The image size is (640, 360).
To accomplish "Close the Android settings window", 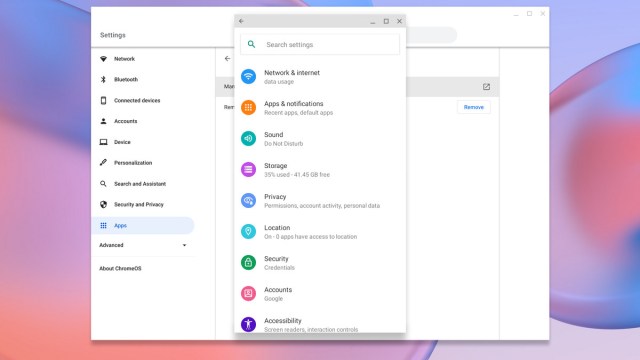I will point(399,21).
